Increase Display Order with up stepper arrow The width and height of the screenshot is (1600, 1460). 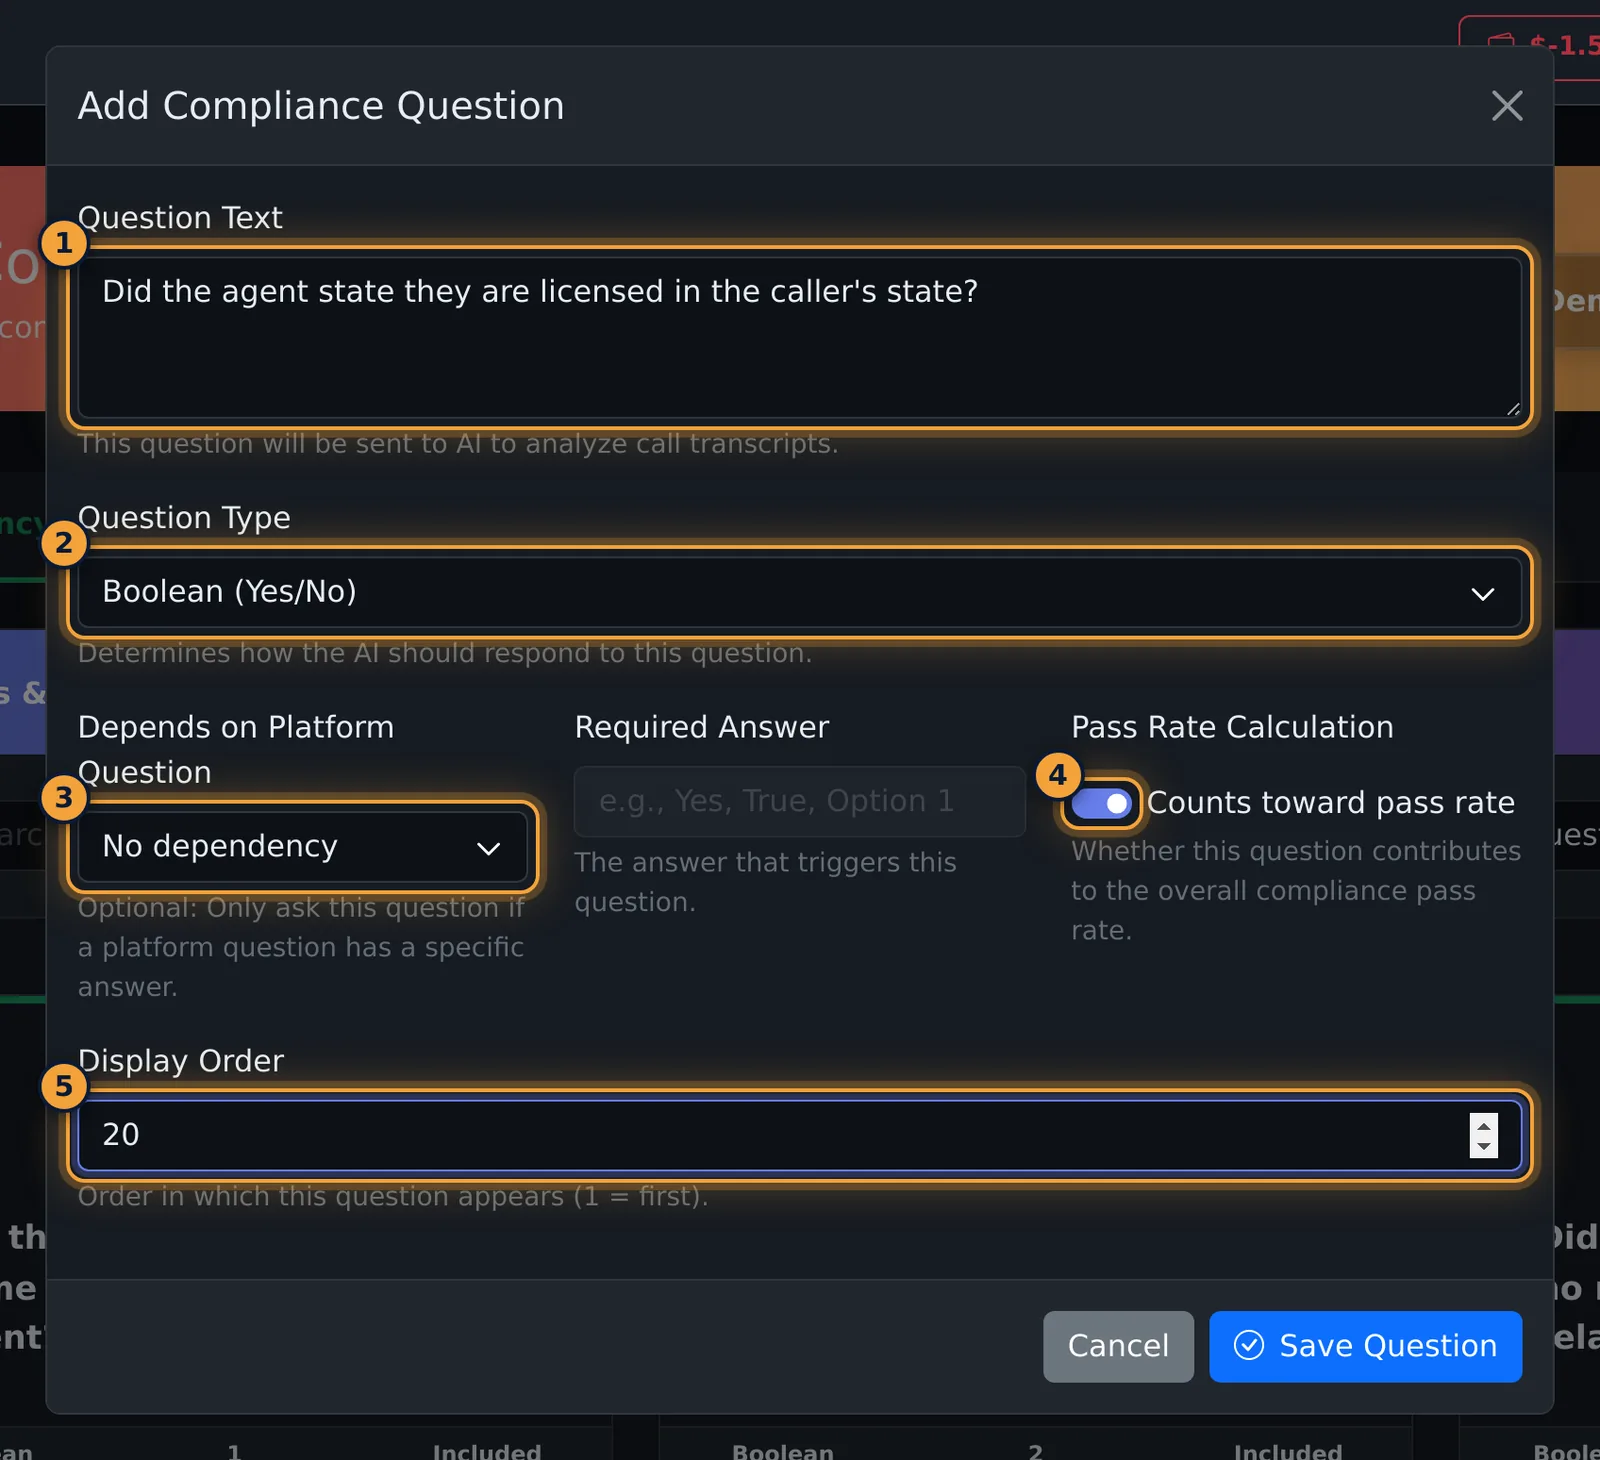pos(1484,1124)
